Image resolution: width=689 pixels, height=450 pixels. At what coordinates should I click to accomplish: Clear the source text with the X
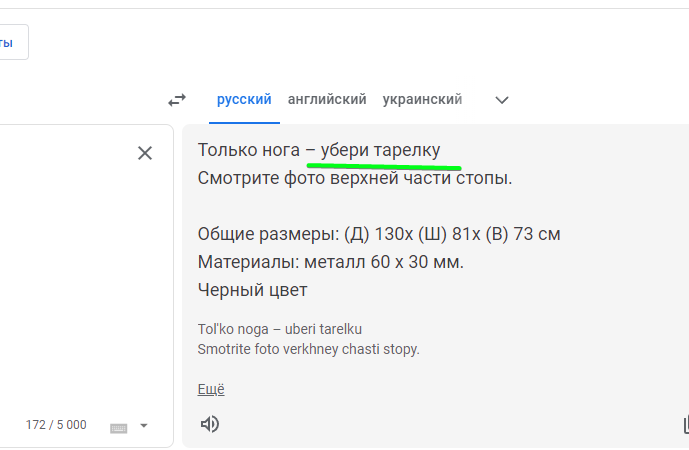click(x=145, y=153)
